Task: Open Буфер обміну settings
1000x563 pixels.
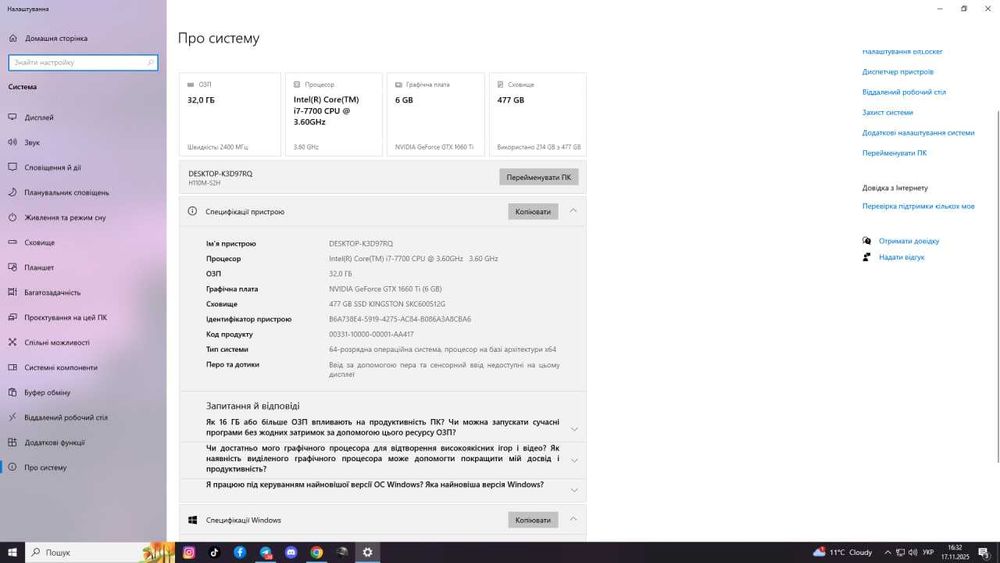Action: point(83,392)
